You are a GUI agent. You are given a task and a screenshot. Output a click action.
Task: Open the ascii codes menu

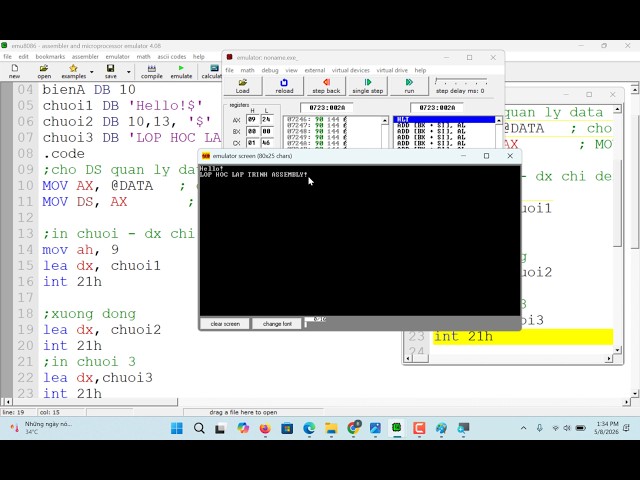coord(171,57)
